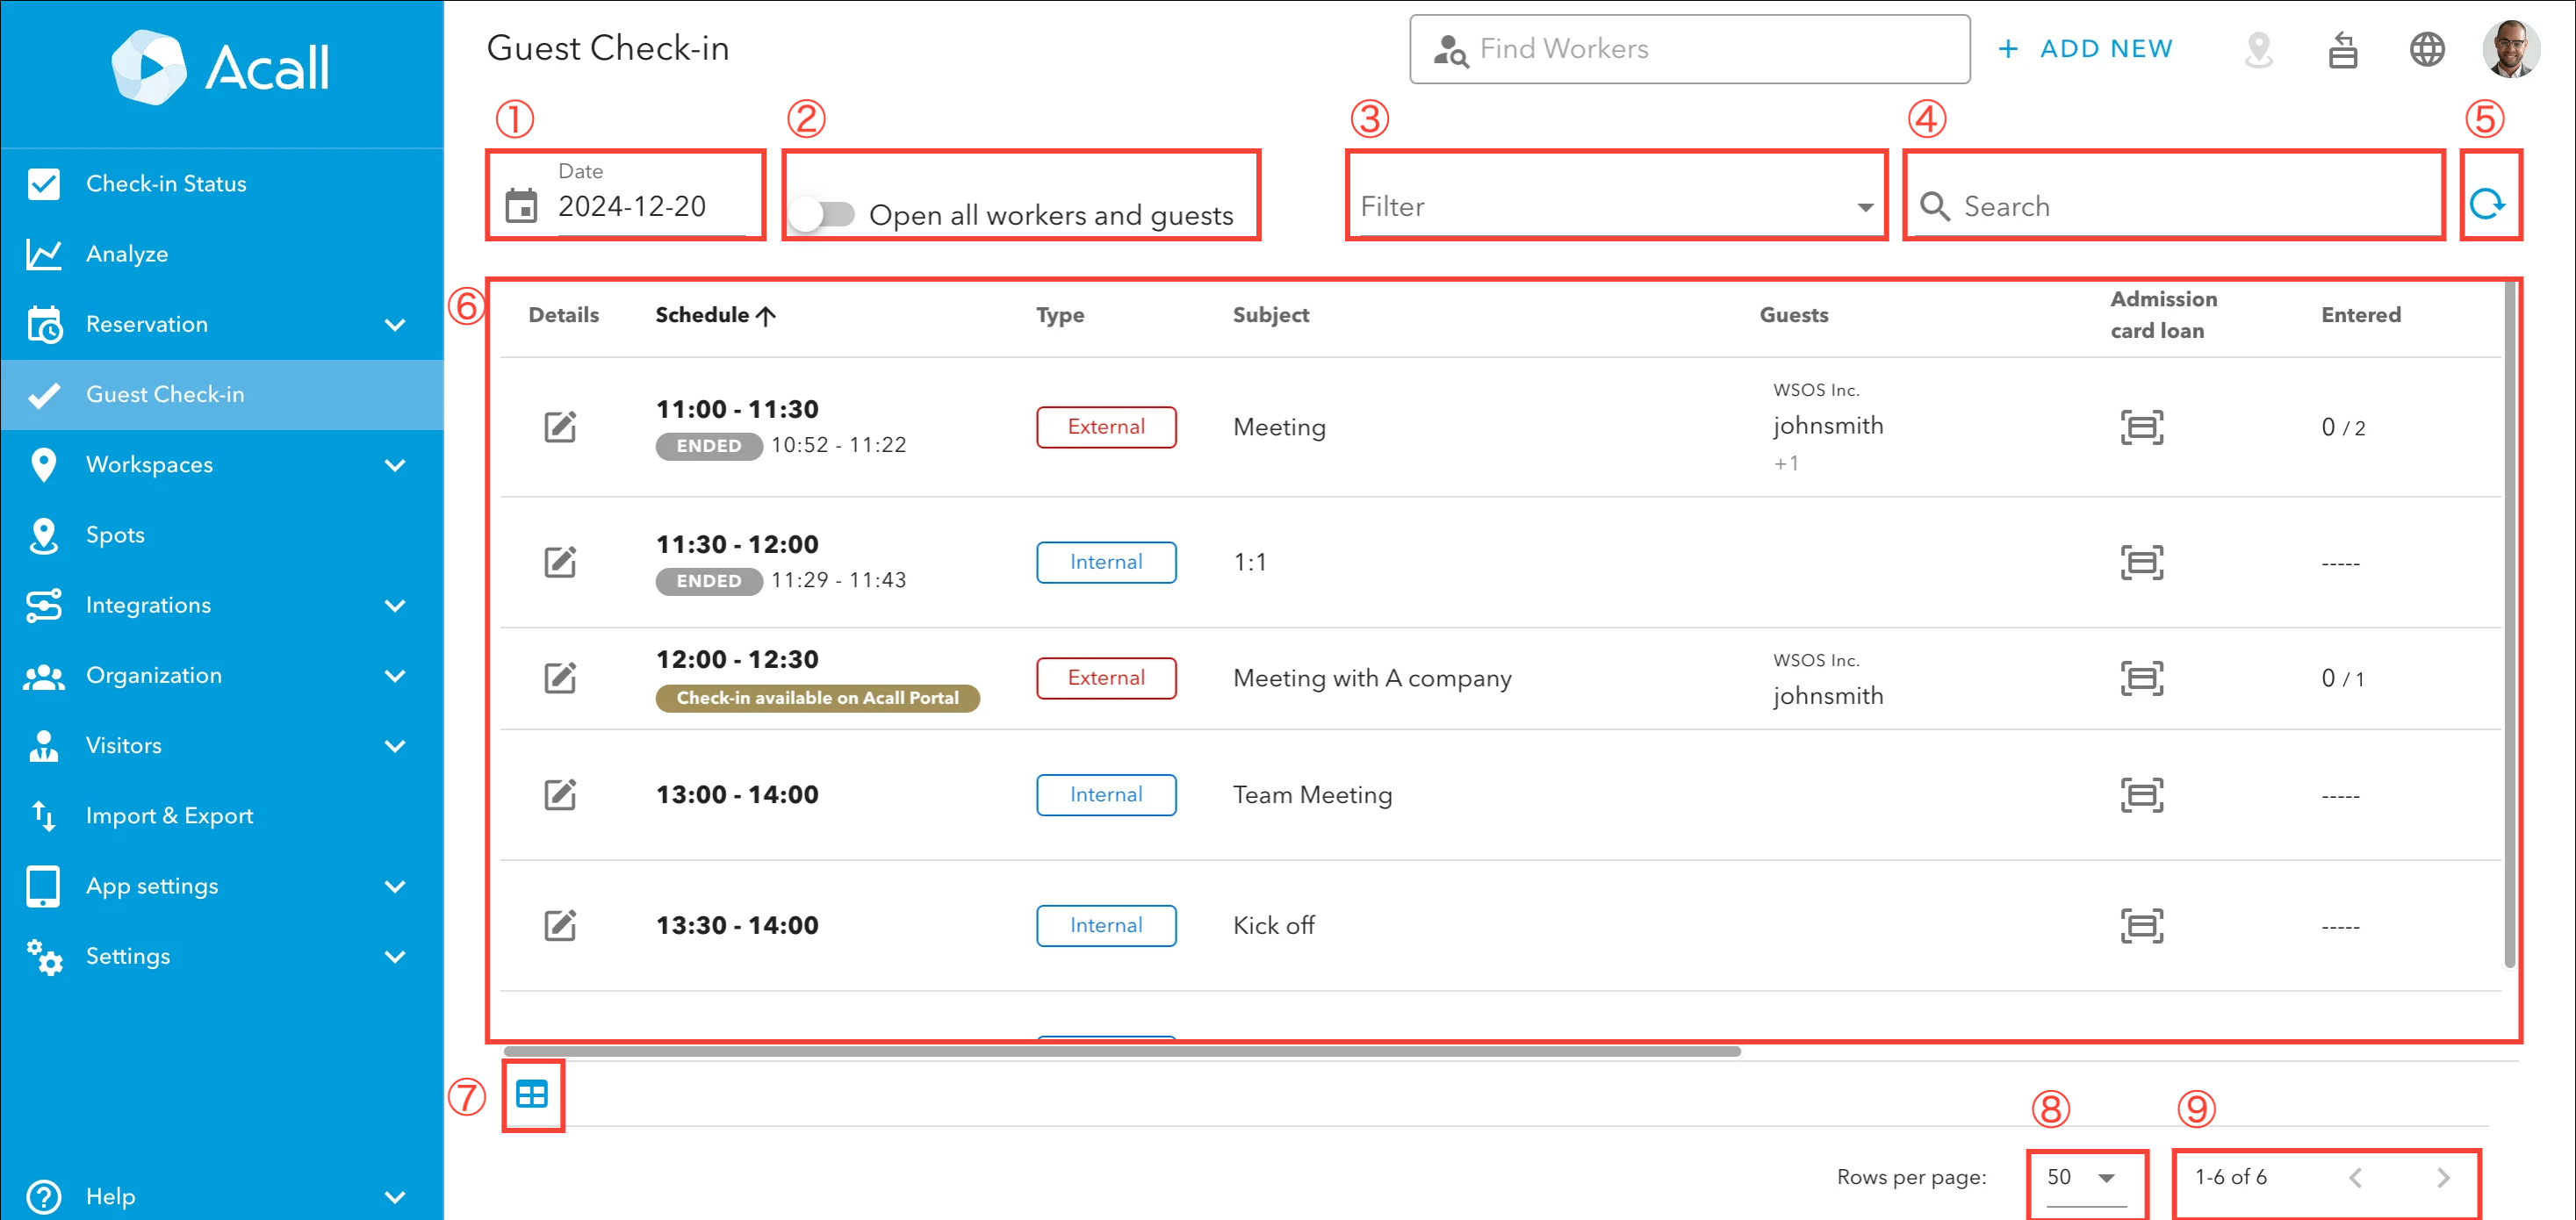Expand the Settings menu chevron

pos(395,957)
